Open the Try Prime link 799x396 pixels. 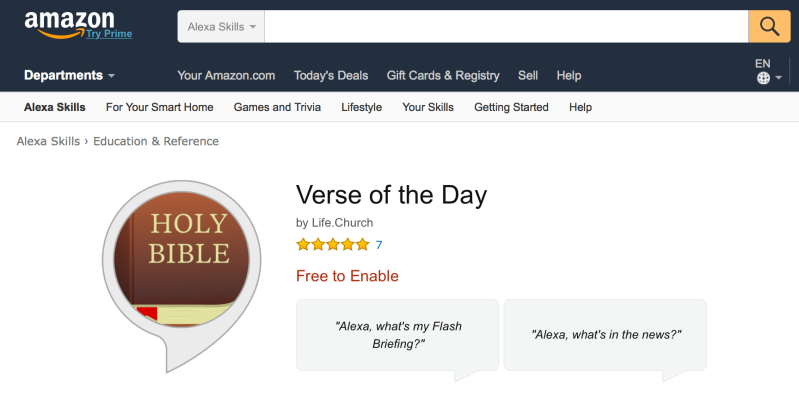coord(109,34)
